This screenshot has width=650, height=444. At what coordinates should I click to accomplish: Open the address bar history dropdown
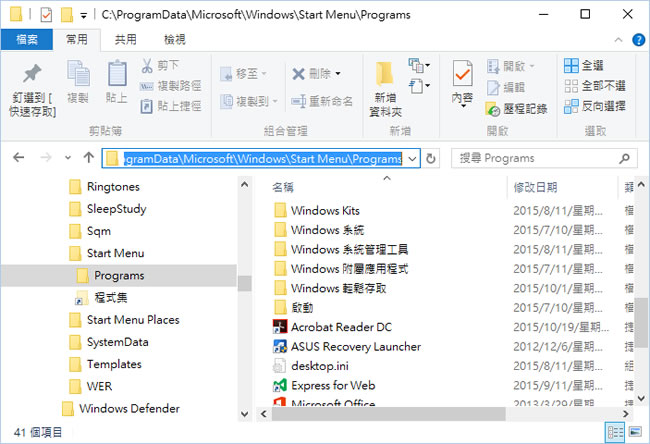tap(412, 158)
